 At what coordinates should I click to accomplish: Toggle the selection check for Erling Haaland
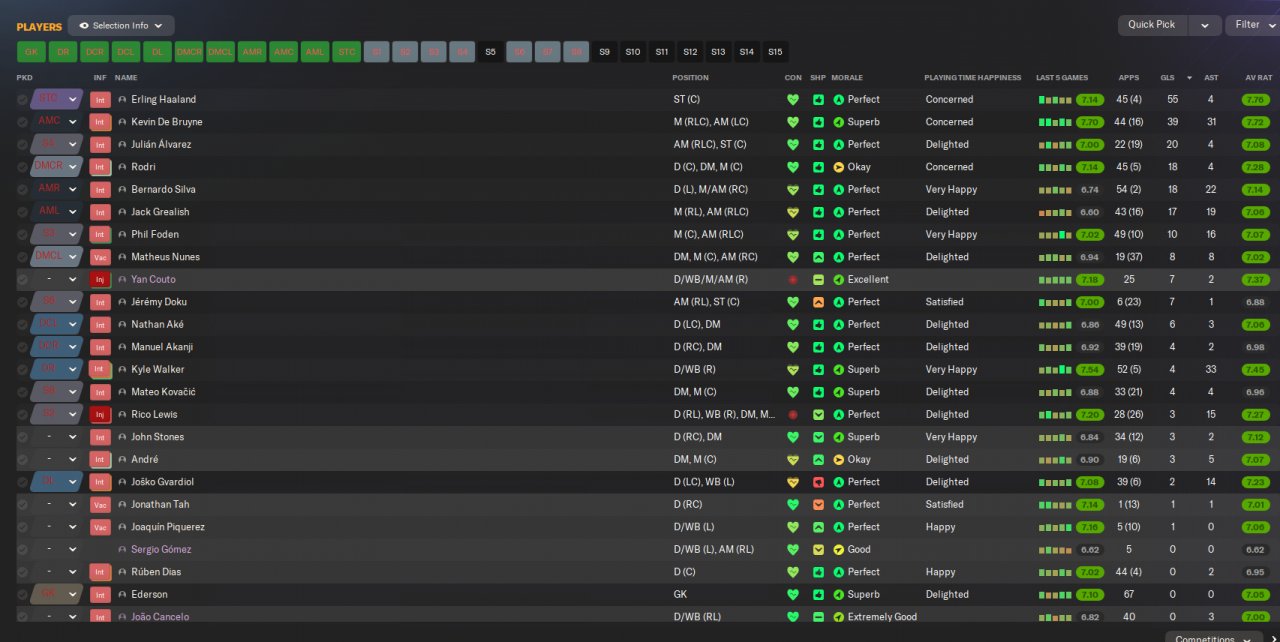point(22,99)
